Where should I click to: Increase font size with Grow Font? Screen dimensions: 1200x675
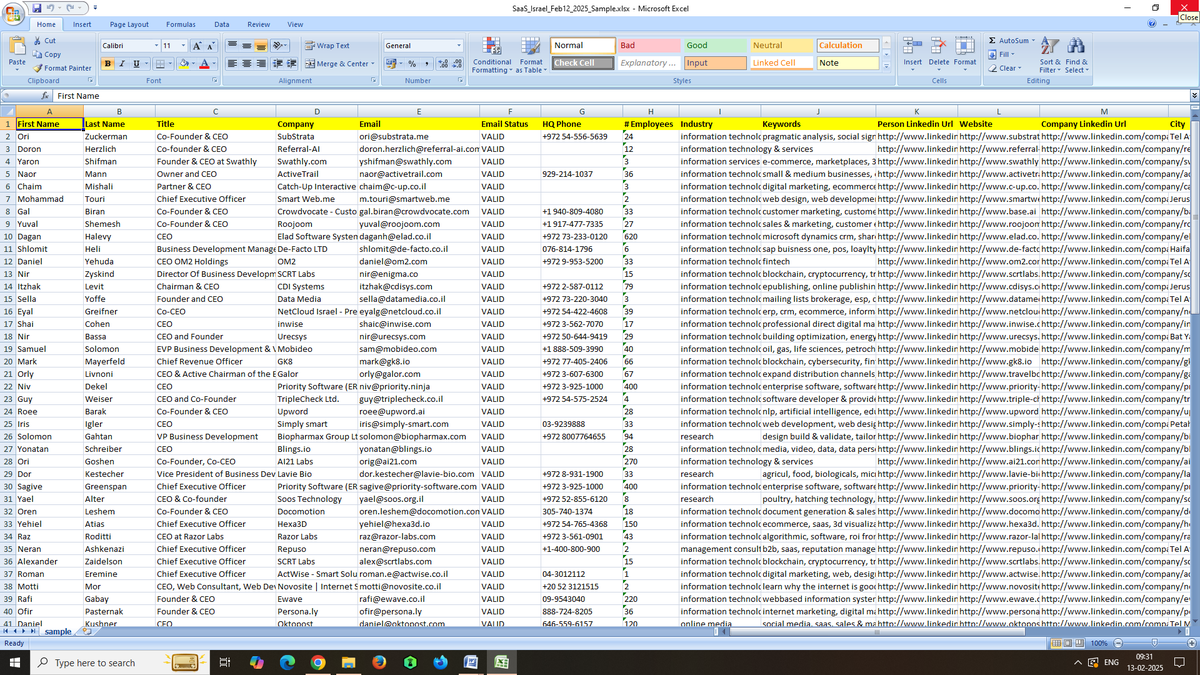click(x=197, y=46)
